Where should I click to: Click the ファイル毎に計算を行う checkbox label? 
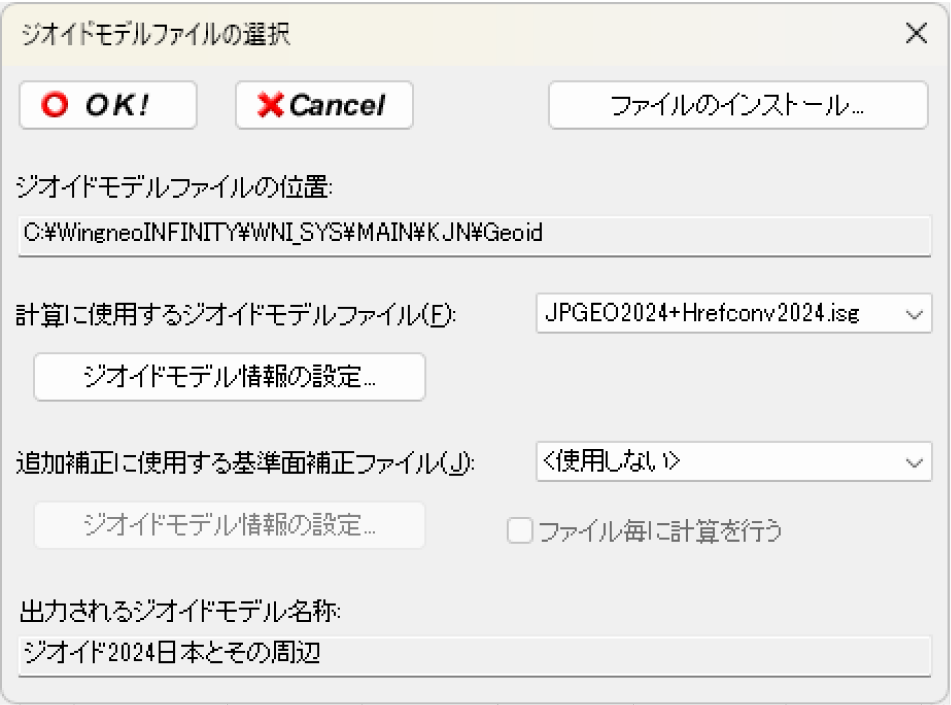pyautogui.click(x=658, y=531)
